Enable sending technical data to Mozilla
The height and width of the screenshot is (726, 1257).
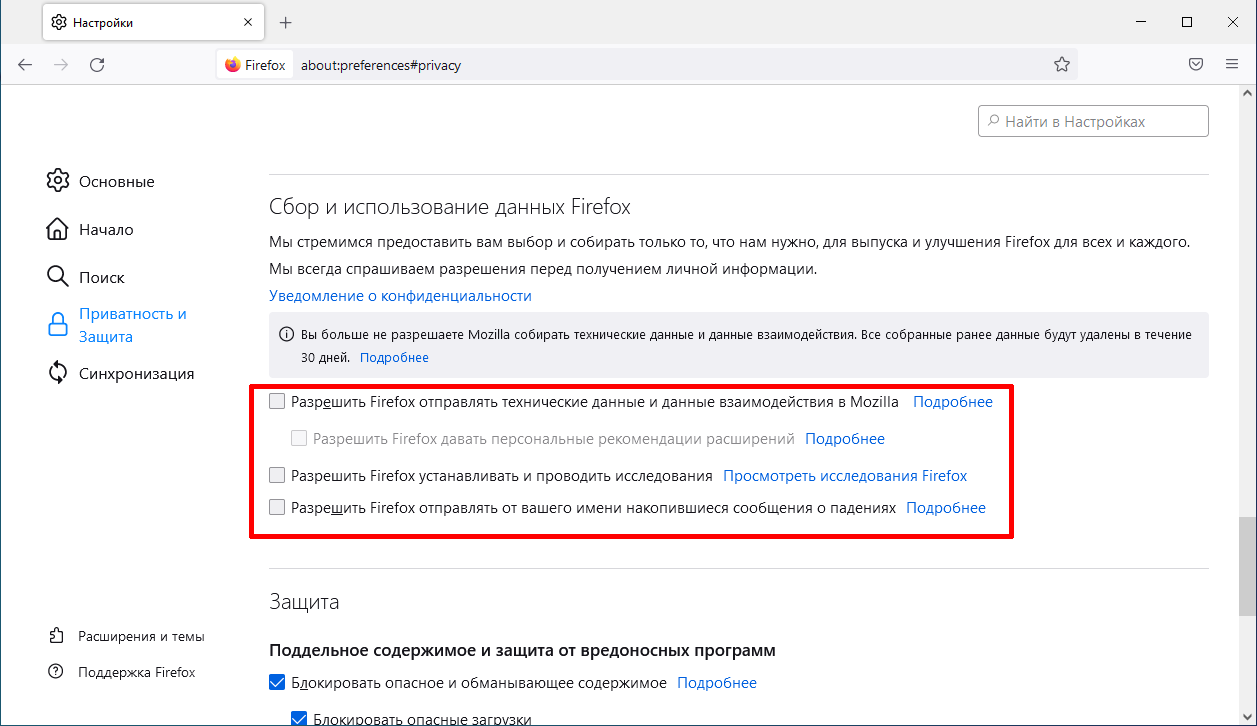(277, 402)
